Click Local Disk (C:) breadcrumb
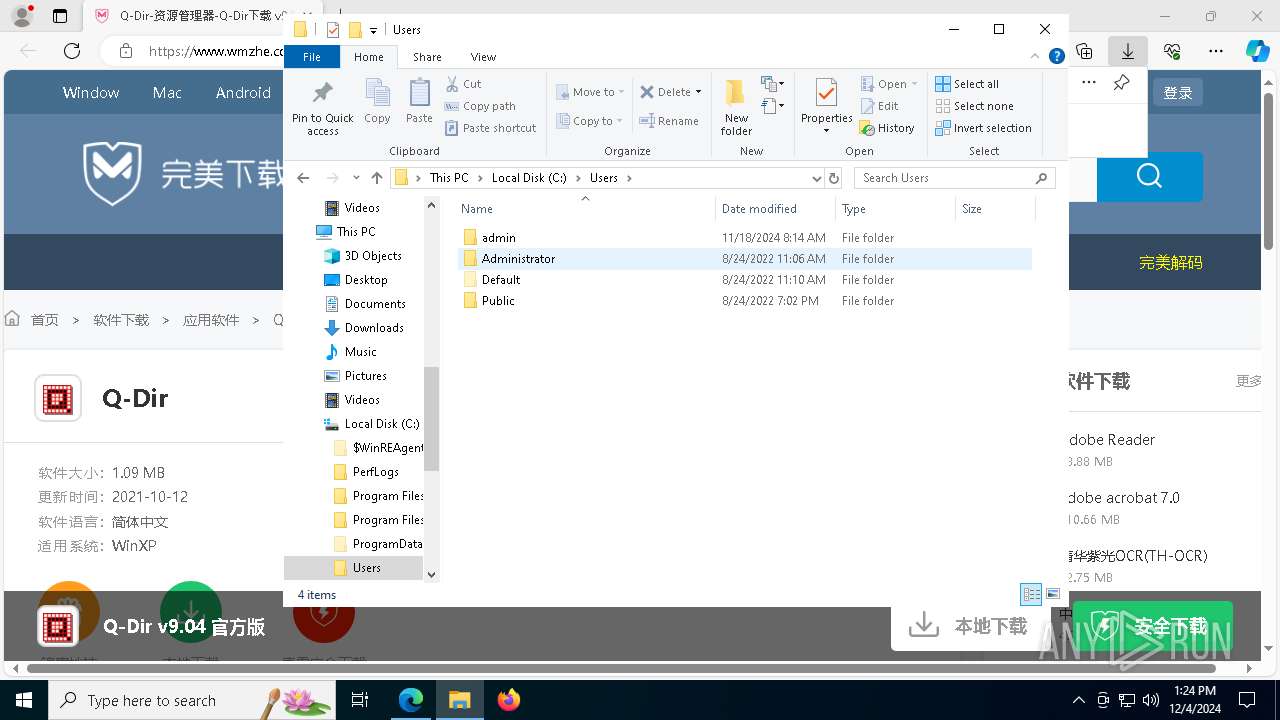 click(x=529, y=178)
